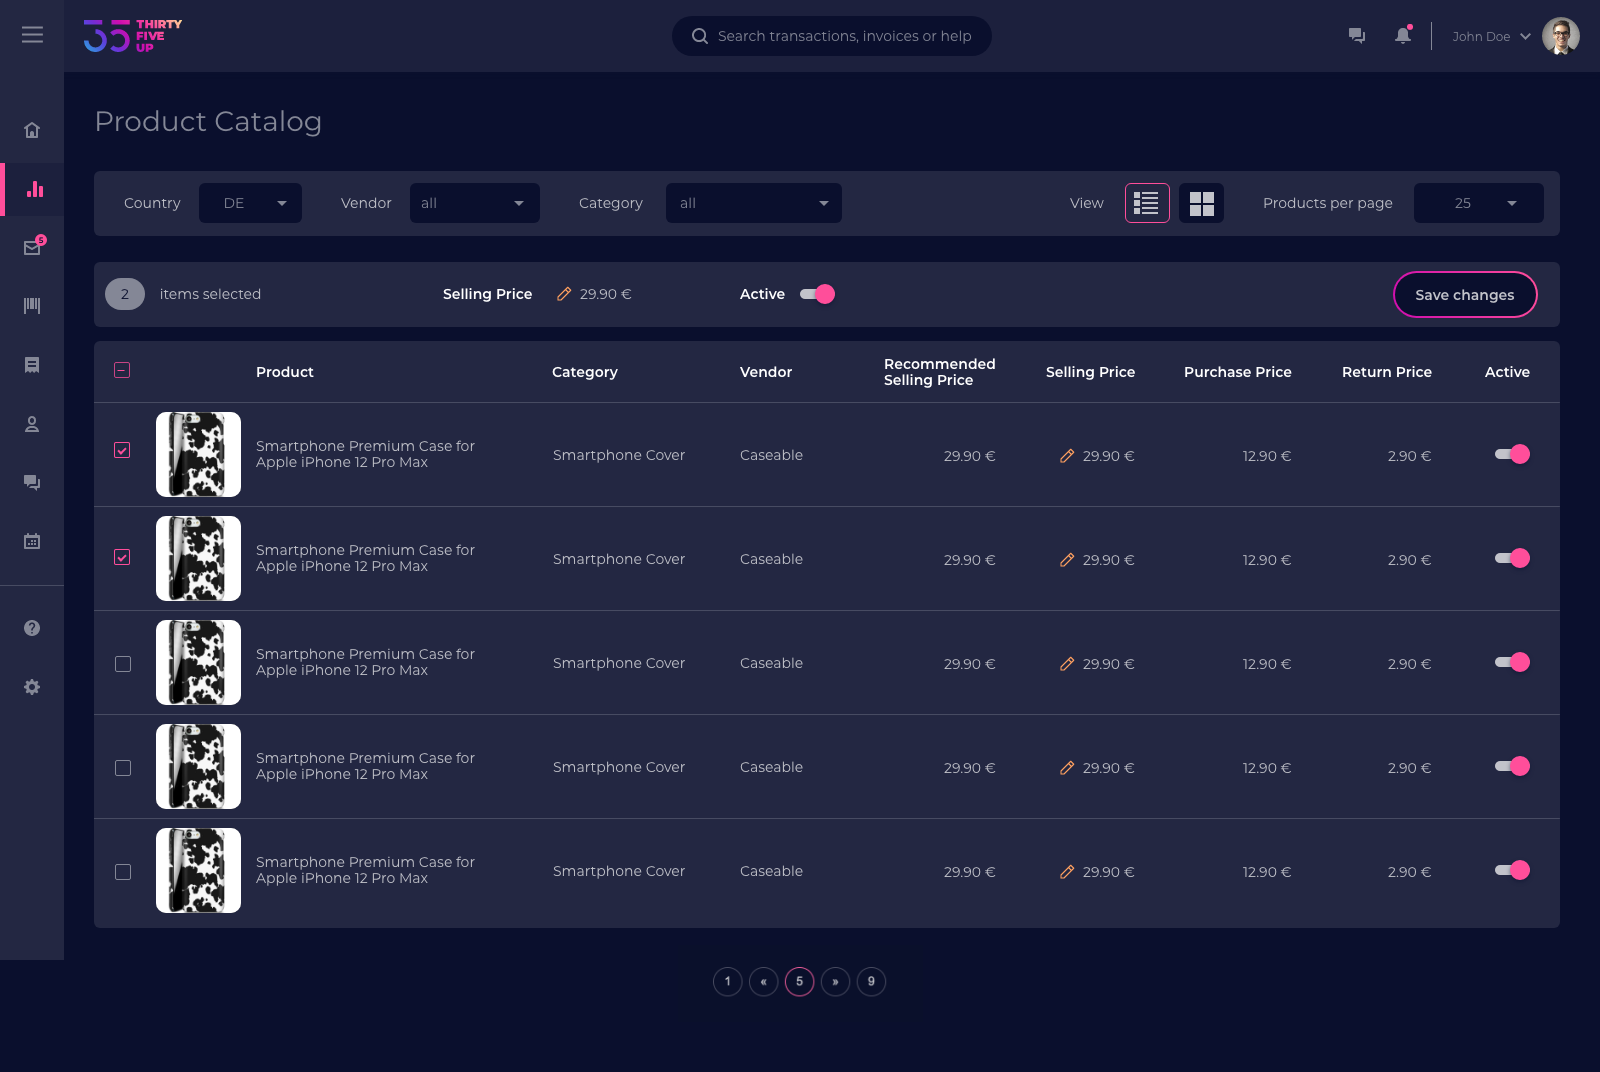The image size is (1600, 1072).
Task: Open the hamburger menu
Action: (32, 35)
